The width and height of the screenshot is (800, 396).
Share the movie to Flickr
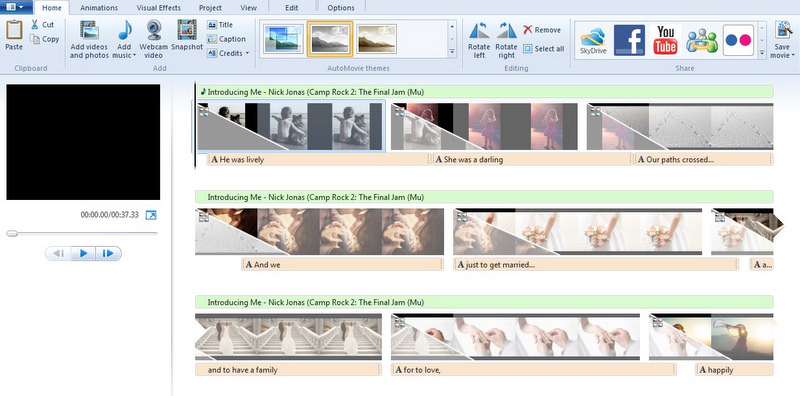tap(738, 40)
